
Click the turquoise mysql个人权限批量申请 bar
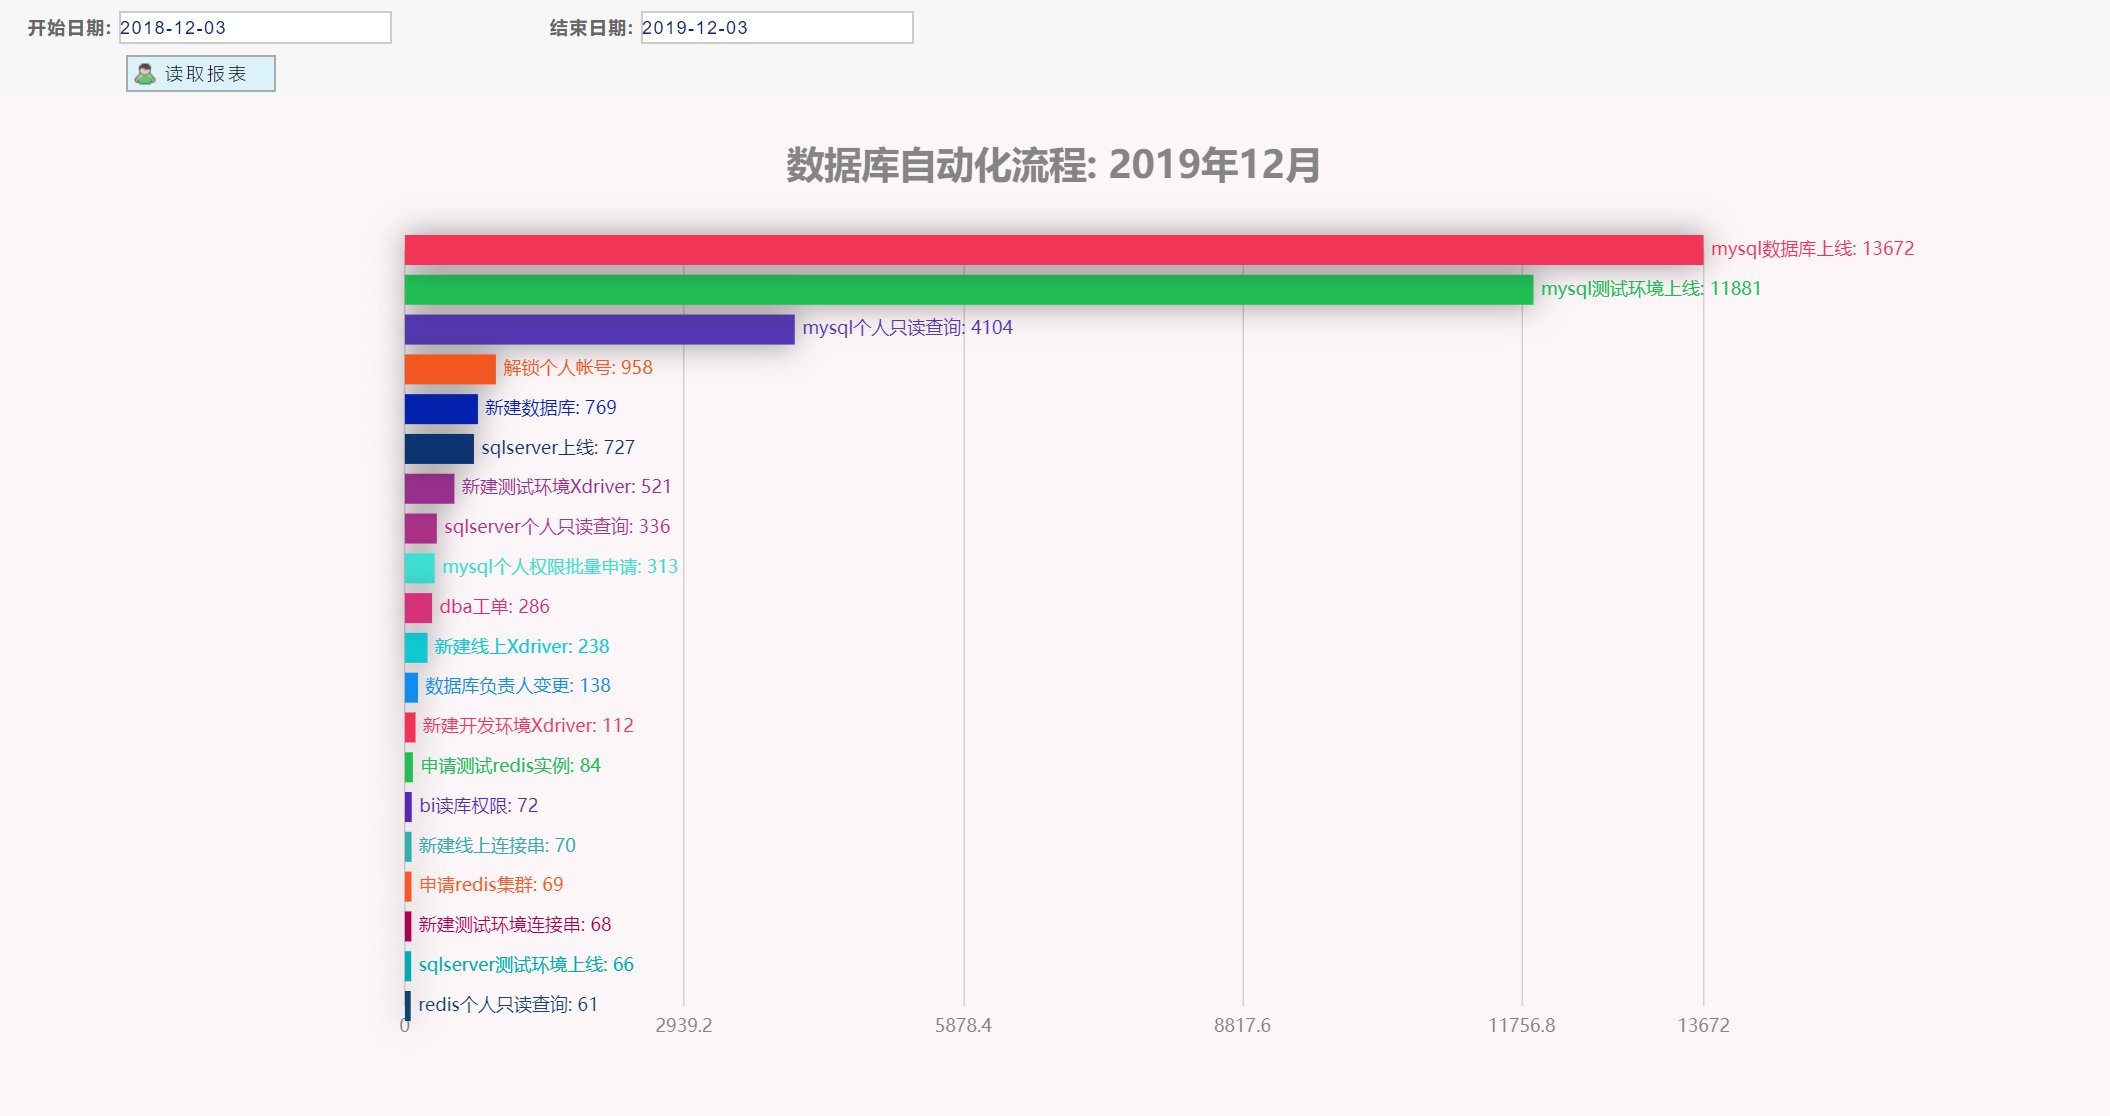[420, 568]
